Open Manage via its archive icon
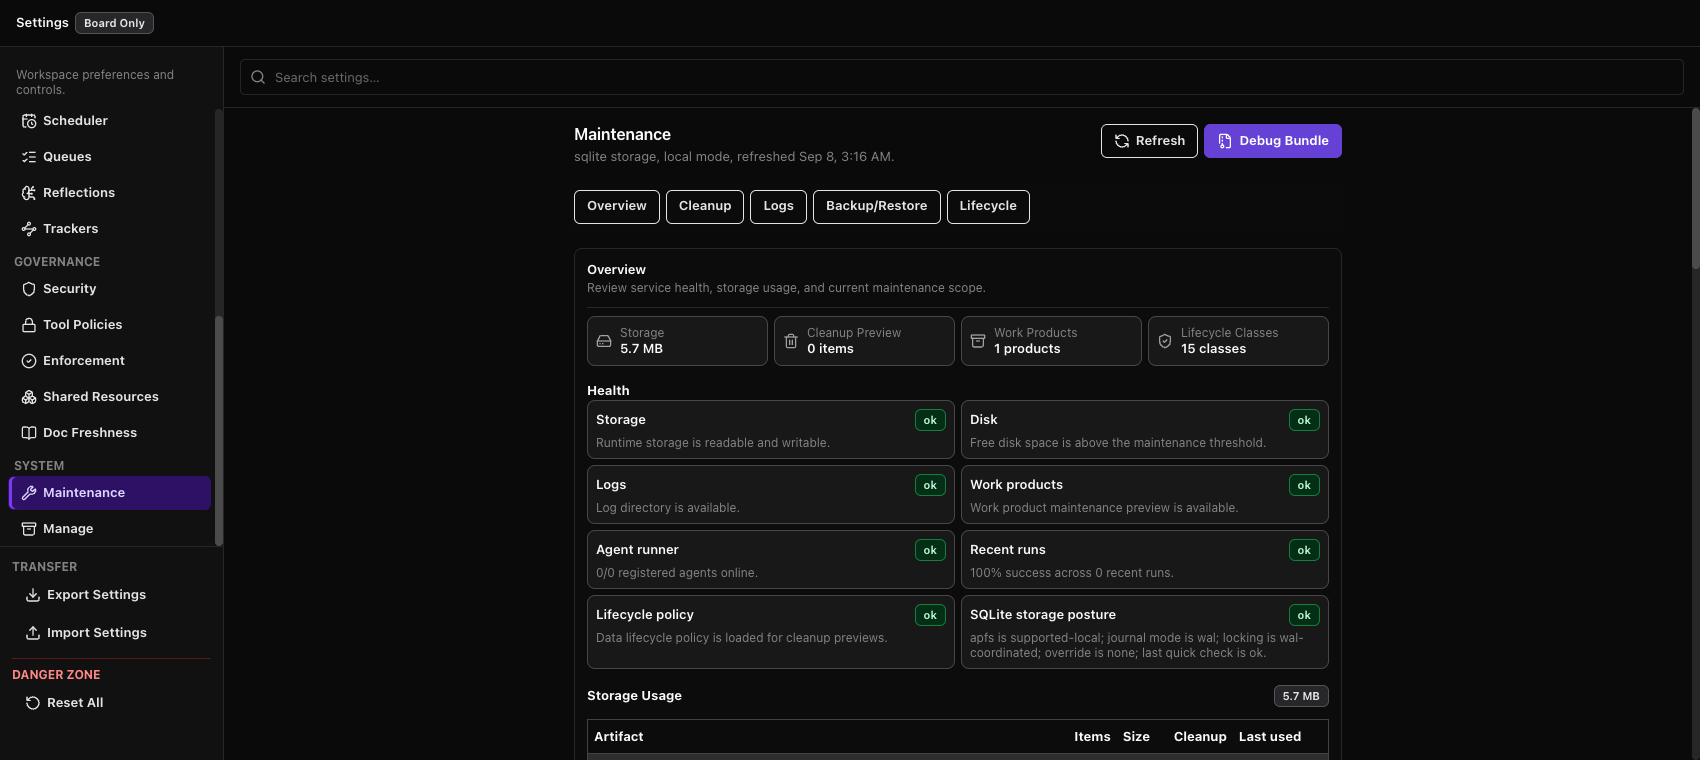This screenshot has height=760, width=1700. click(29, 529)
